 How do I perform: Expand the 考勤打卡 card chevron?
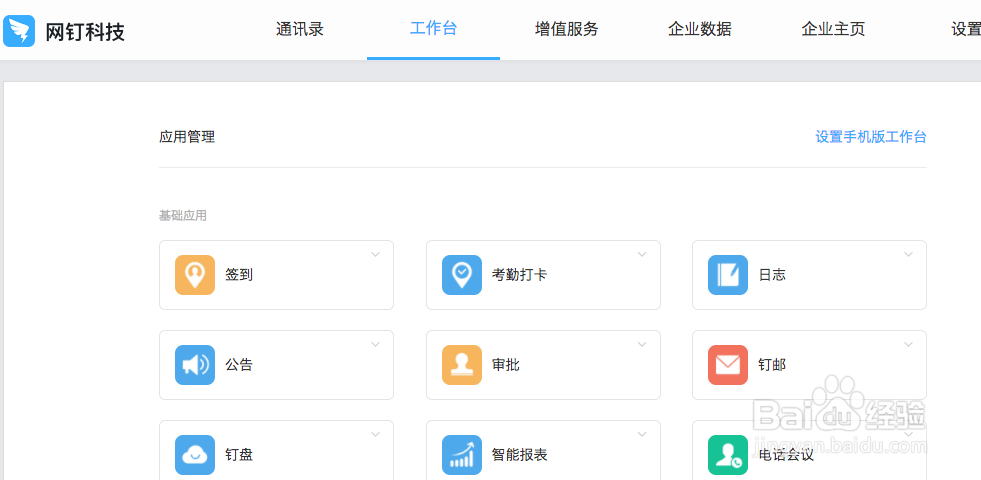click(x=642, y=254)
